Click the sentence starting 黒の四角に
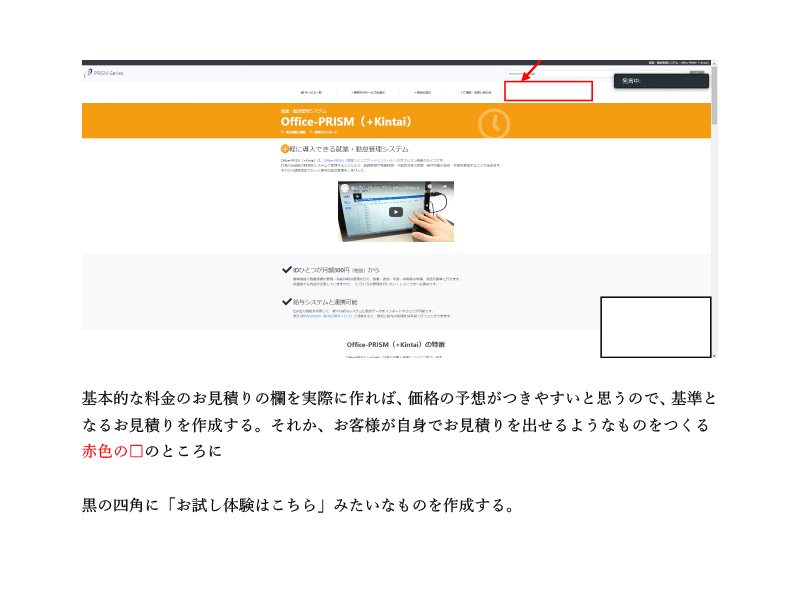This screenshot has height=600, width=800. coord(298,505)
